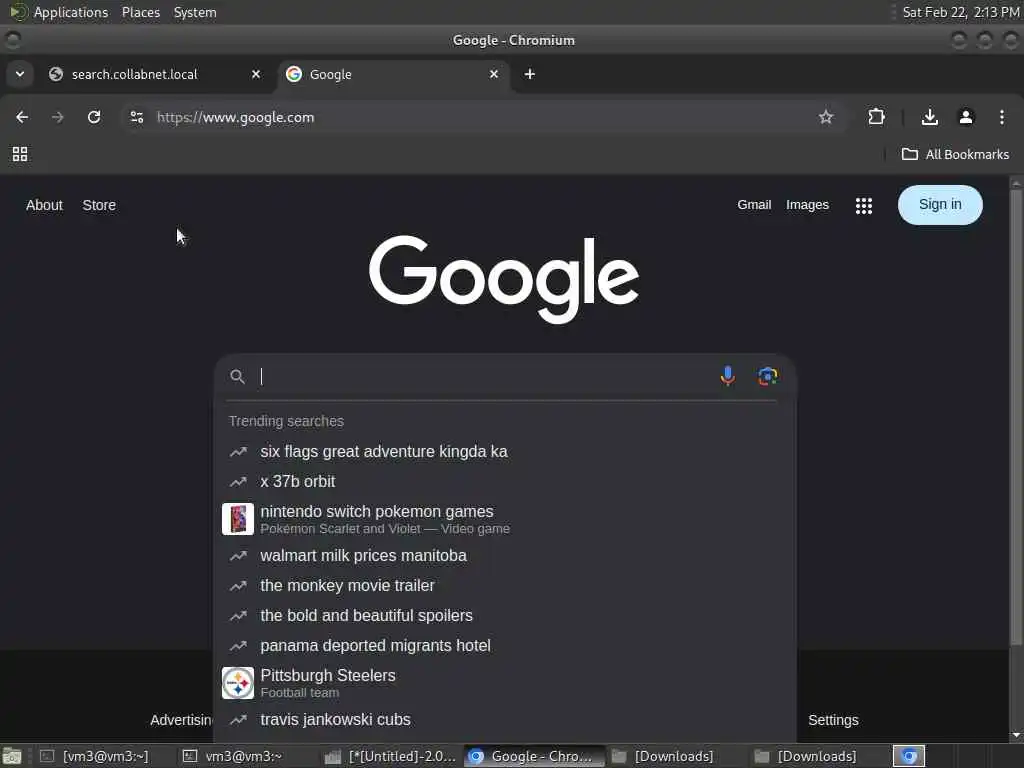This screenshot has height=768, width=1024.
Task: Click the show desktop icon in taskbar
Action: (12, 756)
